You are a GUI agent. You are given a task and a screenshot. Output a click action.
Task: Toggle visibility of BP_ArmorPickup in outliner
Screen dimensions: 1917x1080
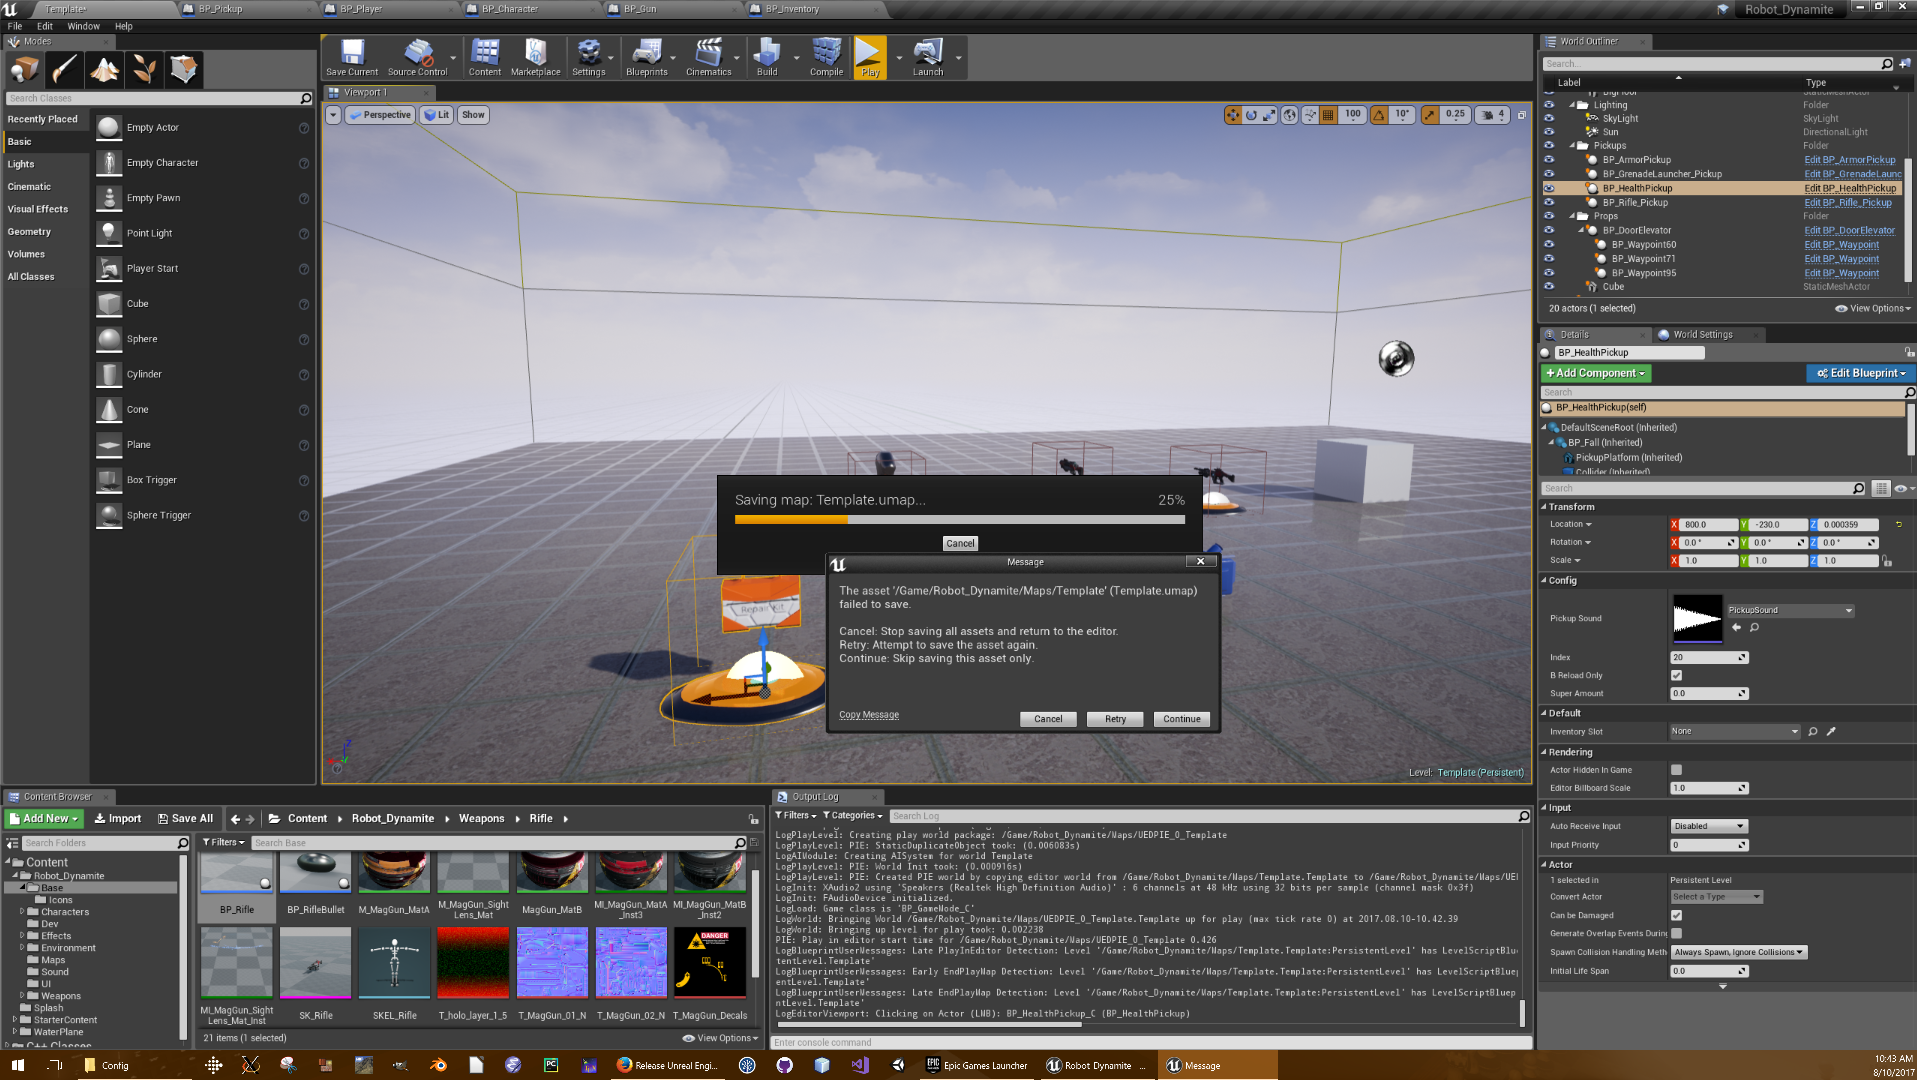point(1549,159)
